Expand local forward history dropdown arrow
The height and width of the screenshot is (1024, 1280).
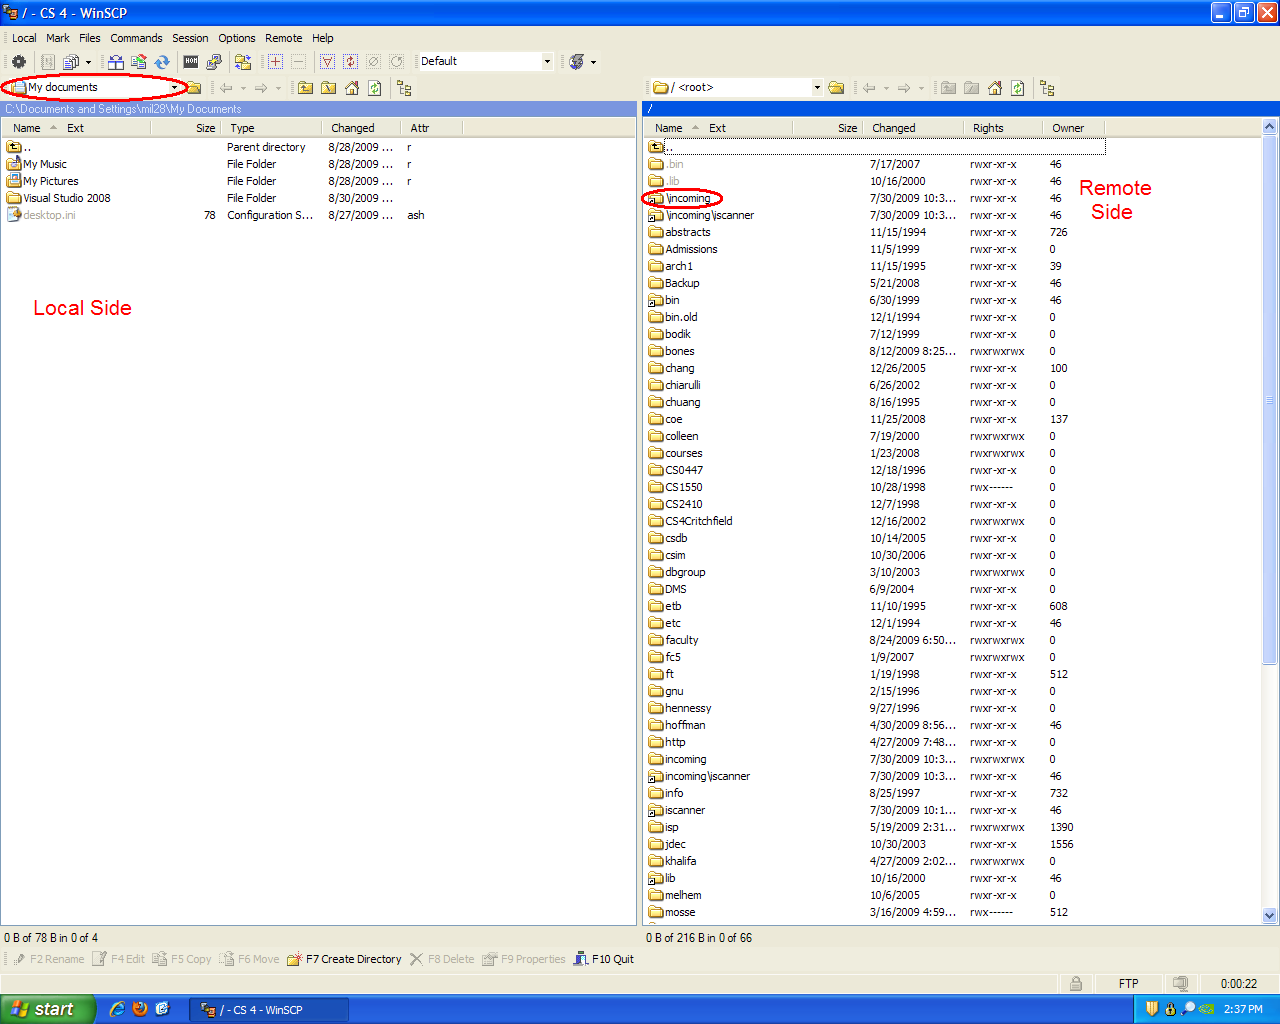(278, 88)
